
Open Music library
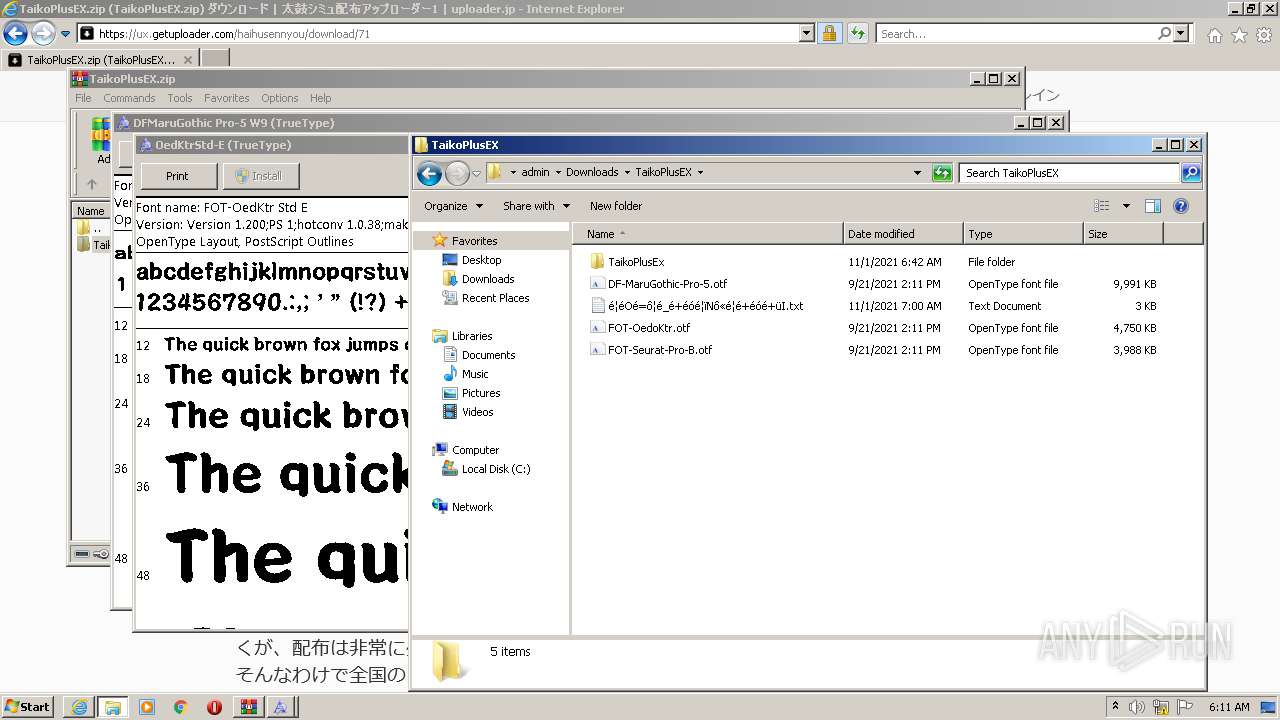point(475,374)
